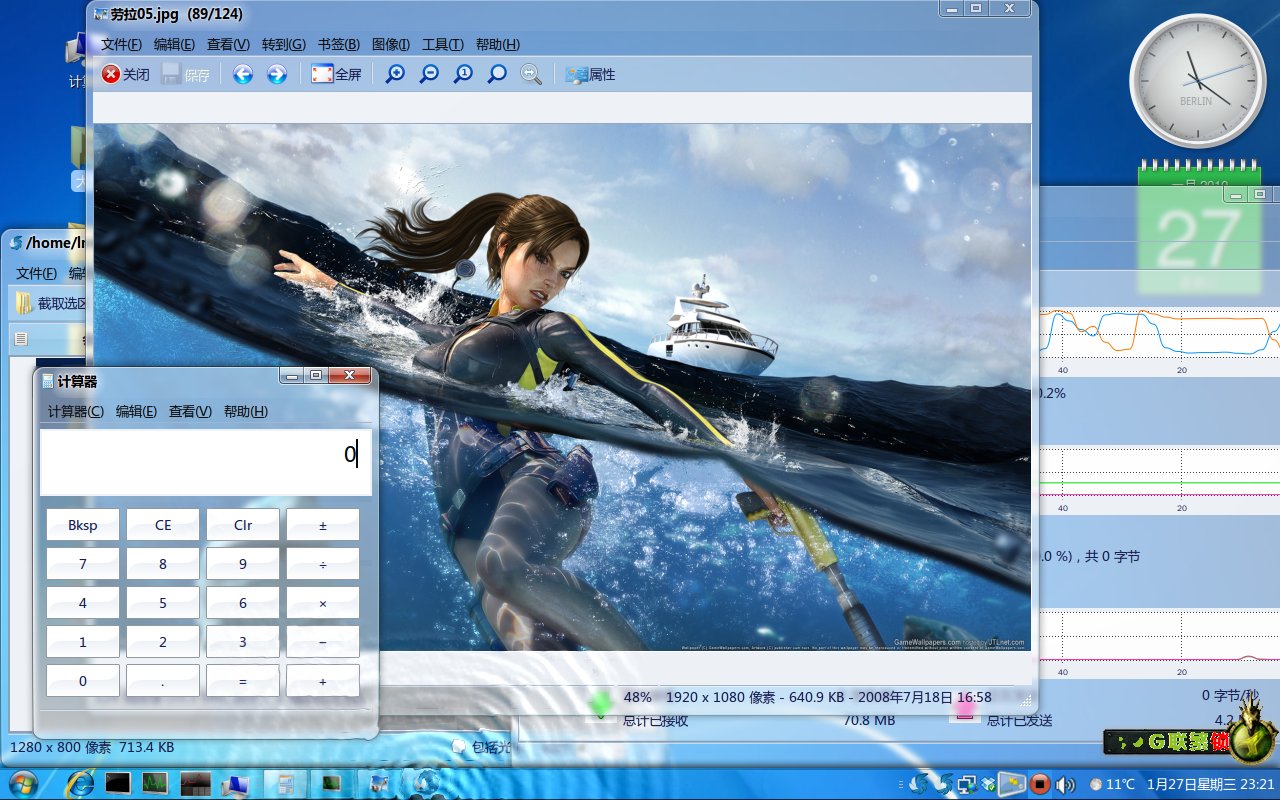Open 查看(V) menu in image viewer

[x=228, y=44]
